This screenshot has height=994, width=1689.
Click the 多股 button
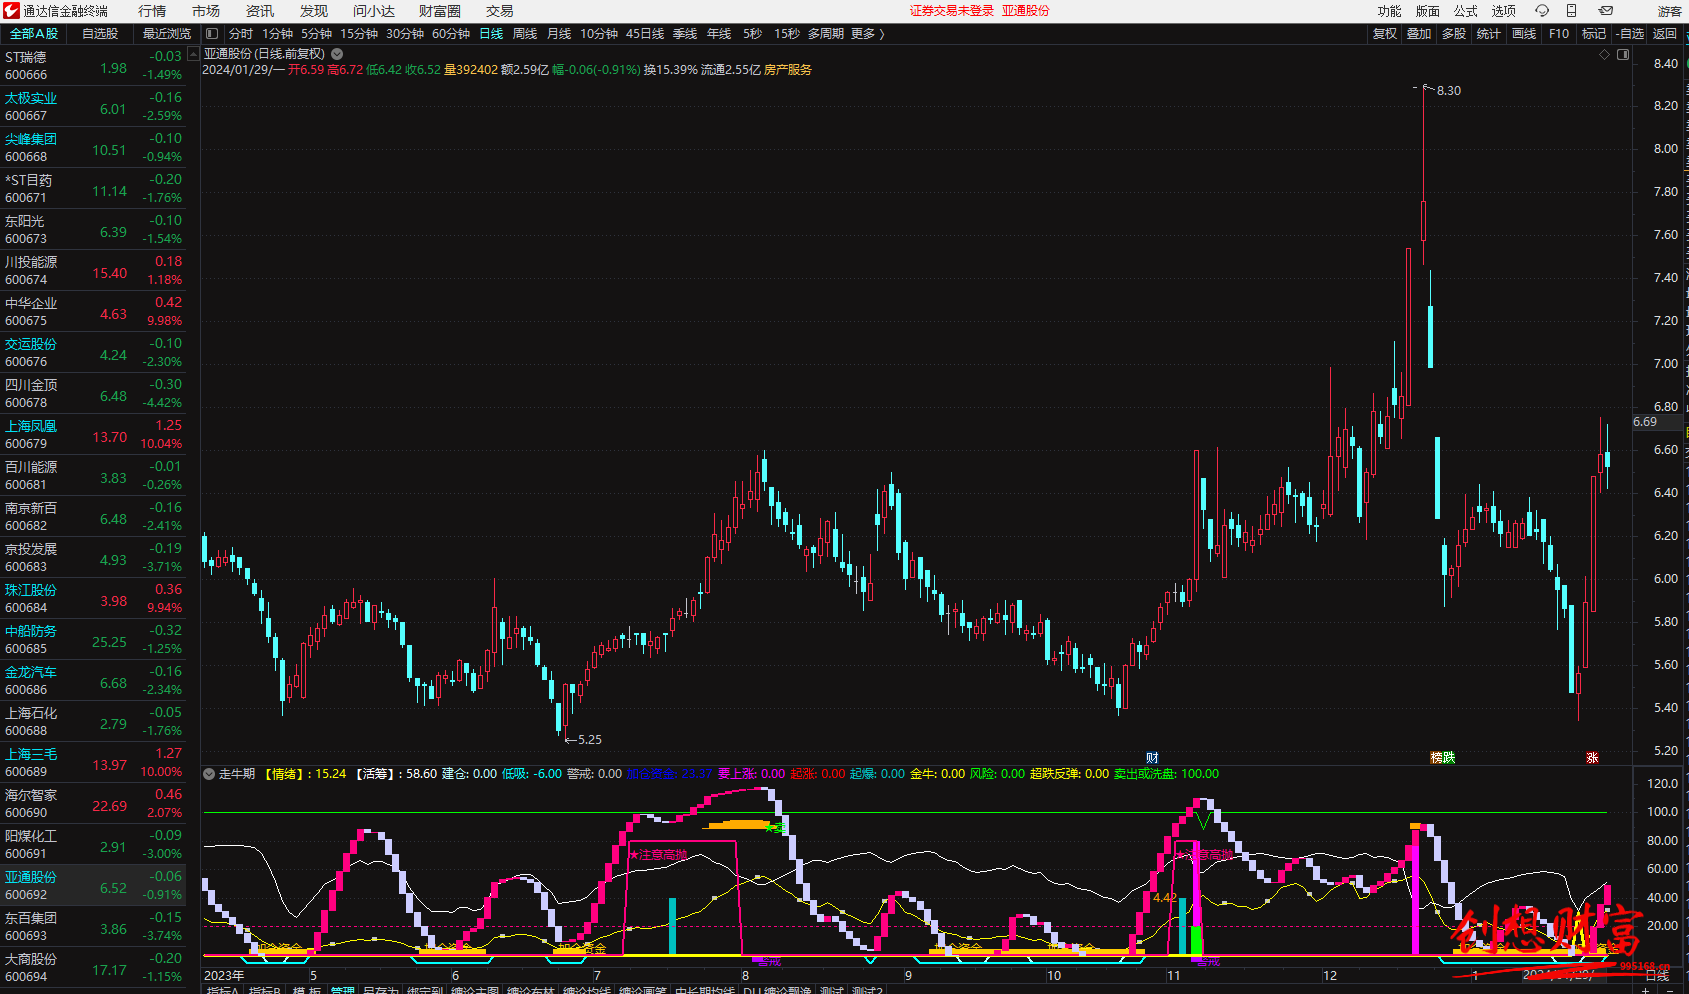point(1454,34)
